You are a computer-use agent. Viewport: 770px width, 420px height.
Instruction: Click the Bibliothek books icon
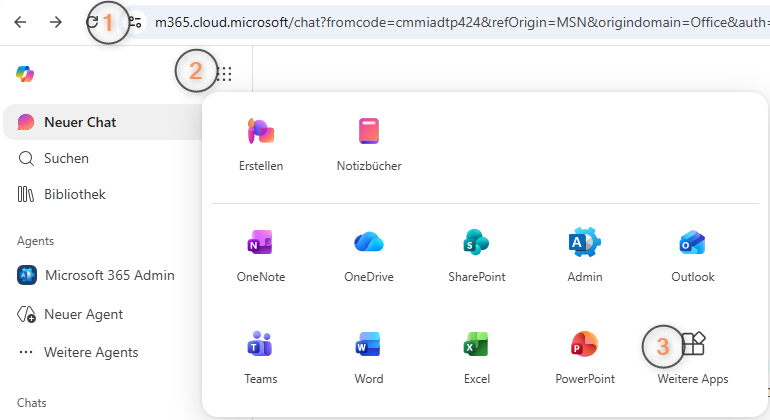coord(26,195)
